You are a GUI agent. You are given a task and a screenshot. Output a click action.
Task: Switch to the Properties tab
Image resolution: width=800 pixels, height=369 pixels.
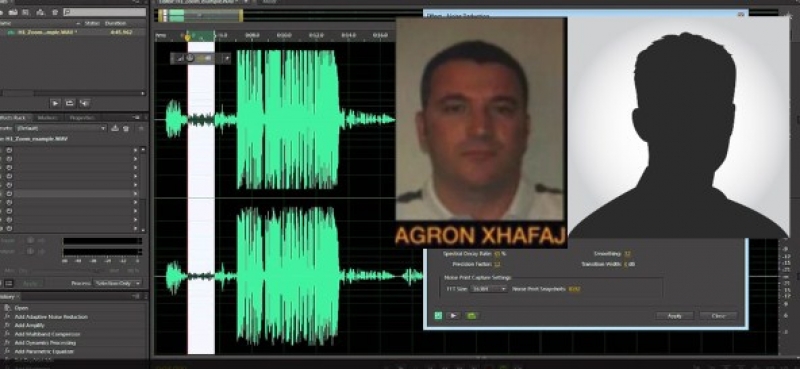tap(82, 118)
